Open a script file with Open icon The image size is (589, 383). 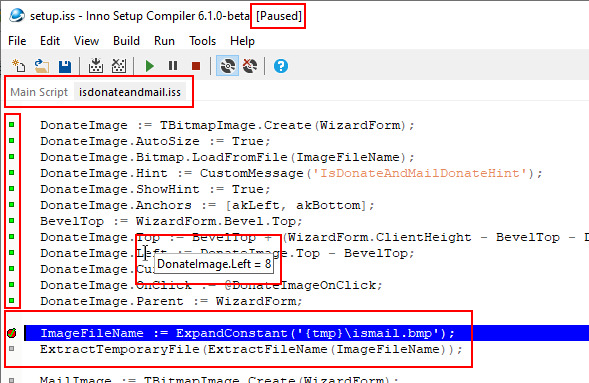[x=42, y=66]
